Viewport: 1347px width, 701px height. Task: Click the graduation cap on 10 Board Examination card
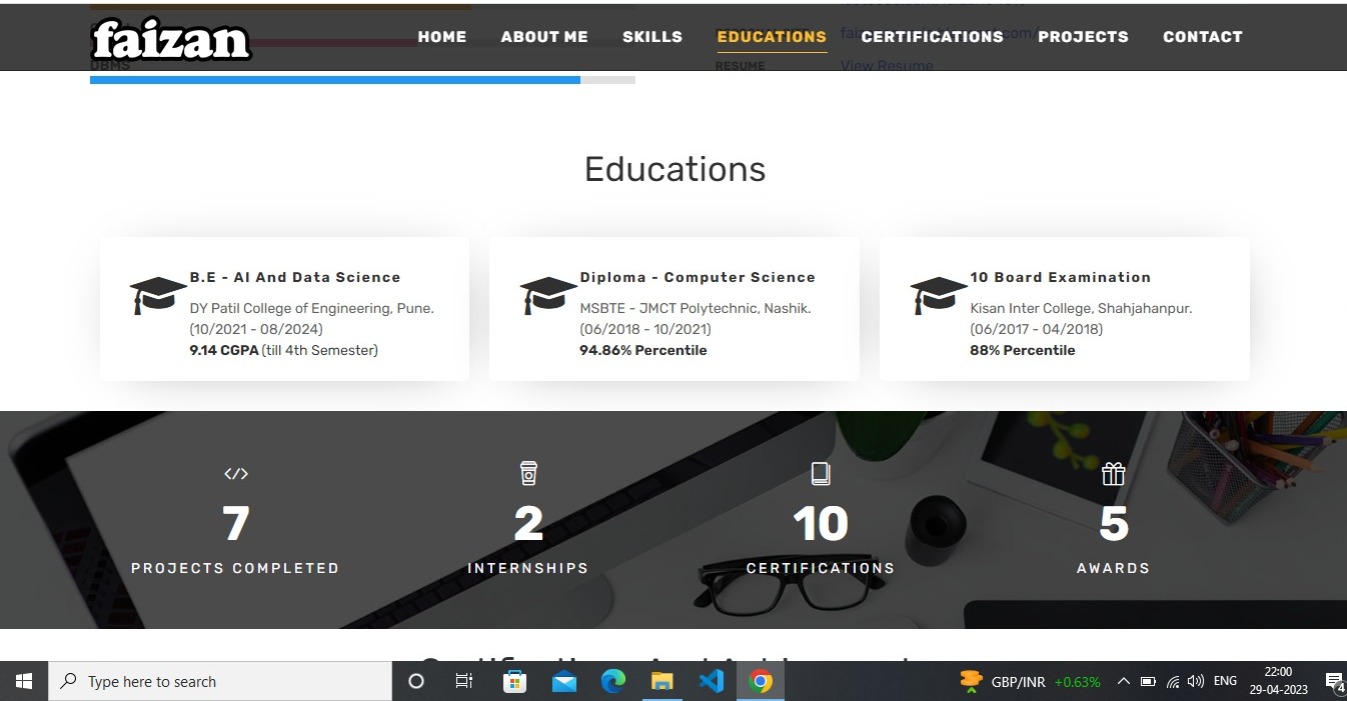938,293
